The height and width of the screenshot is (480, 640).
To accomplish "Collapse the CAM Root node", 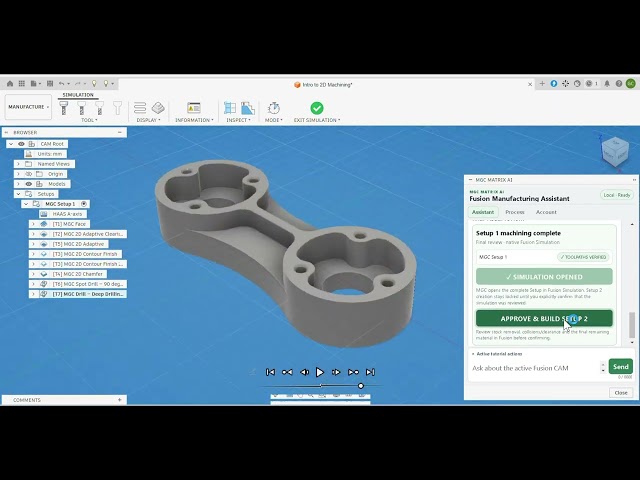I will pos(11,144).
